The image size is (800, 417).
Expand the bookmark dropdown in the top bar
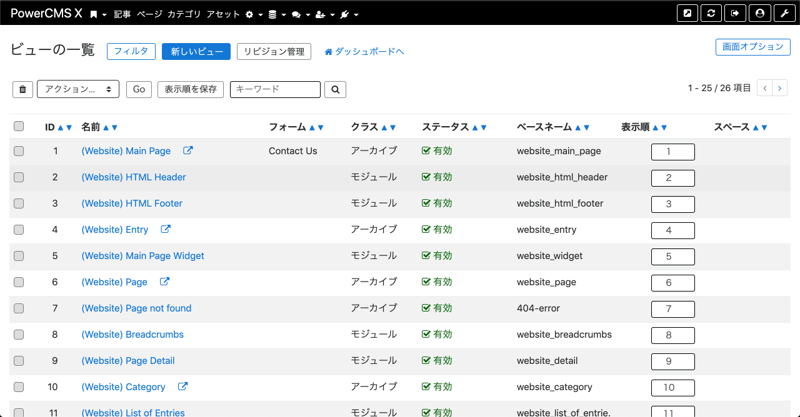[98, 15]
